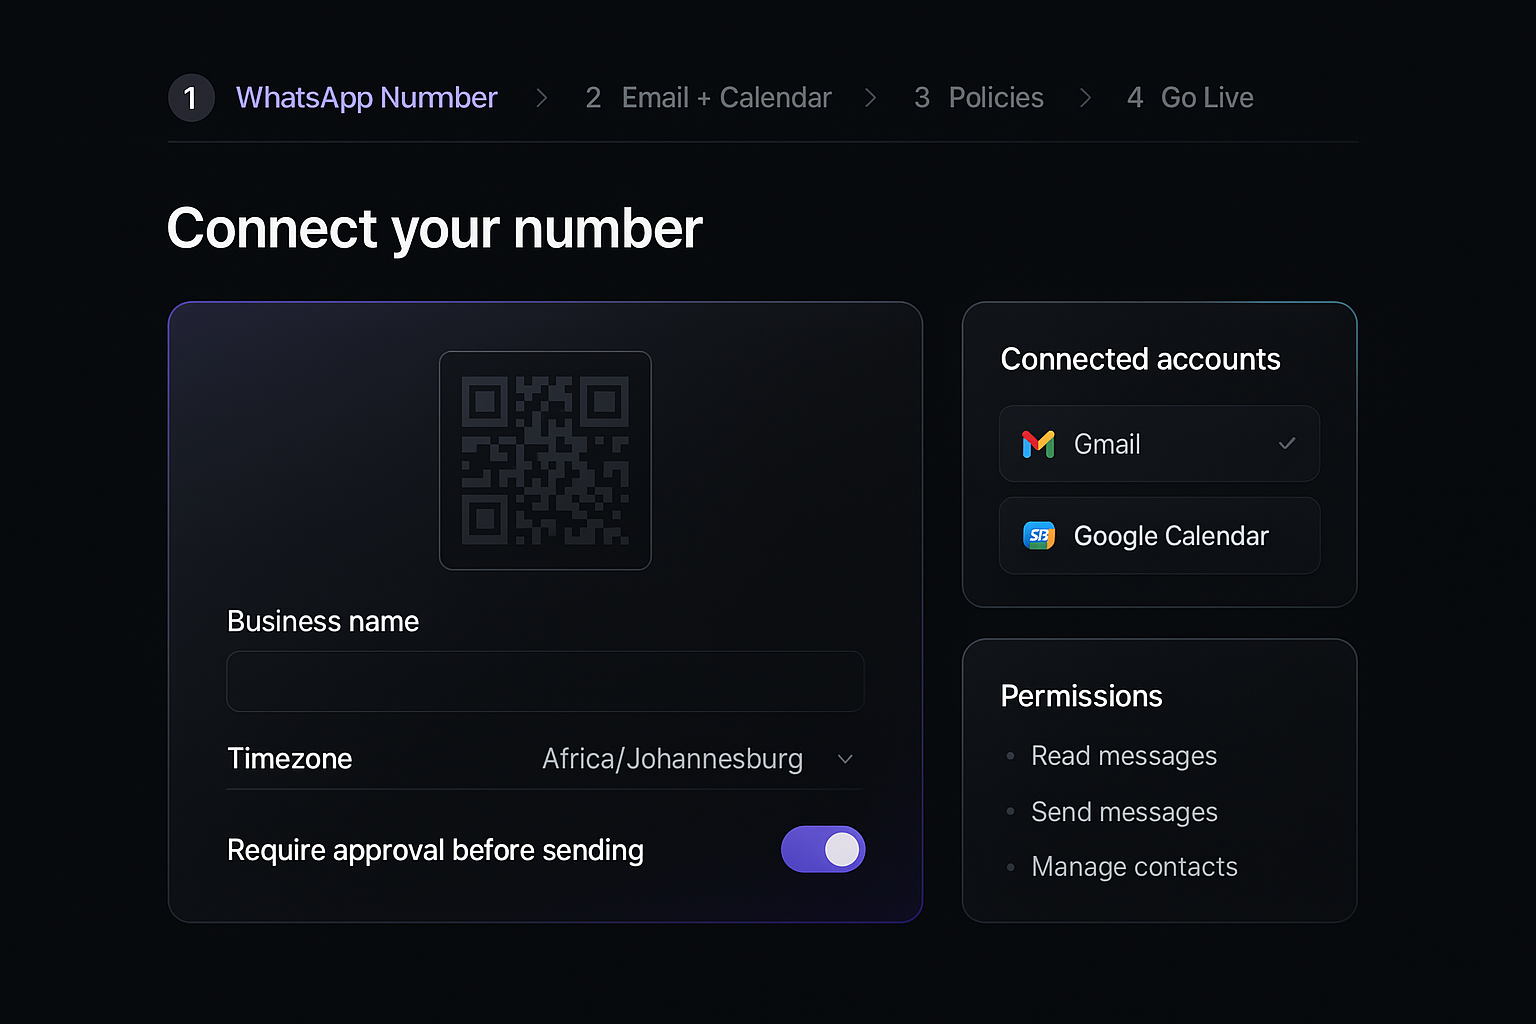
Task: Toggle Require approval before sending switch
Action: tap(822, 849)
